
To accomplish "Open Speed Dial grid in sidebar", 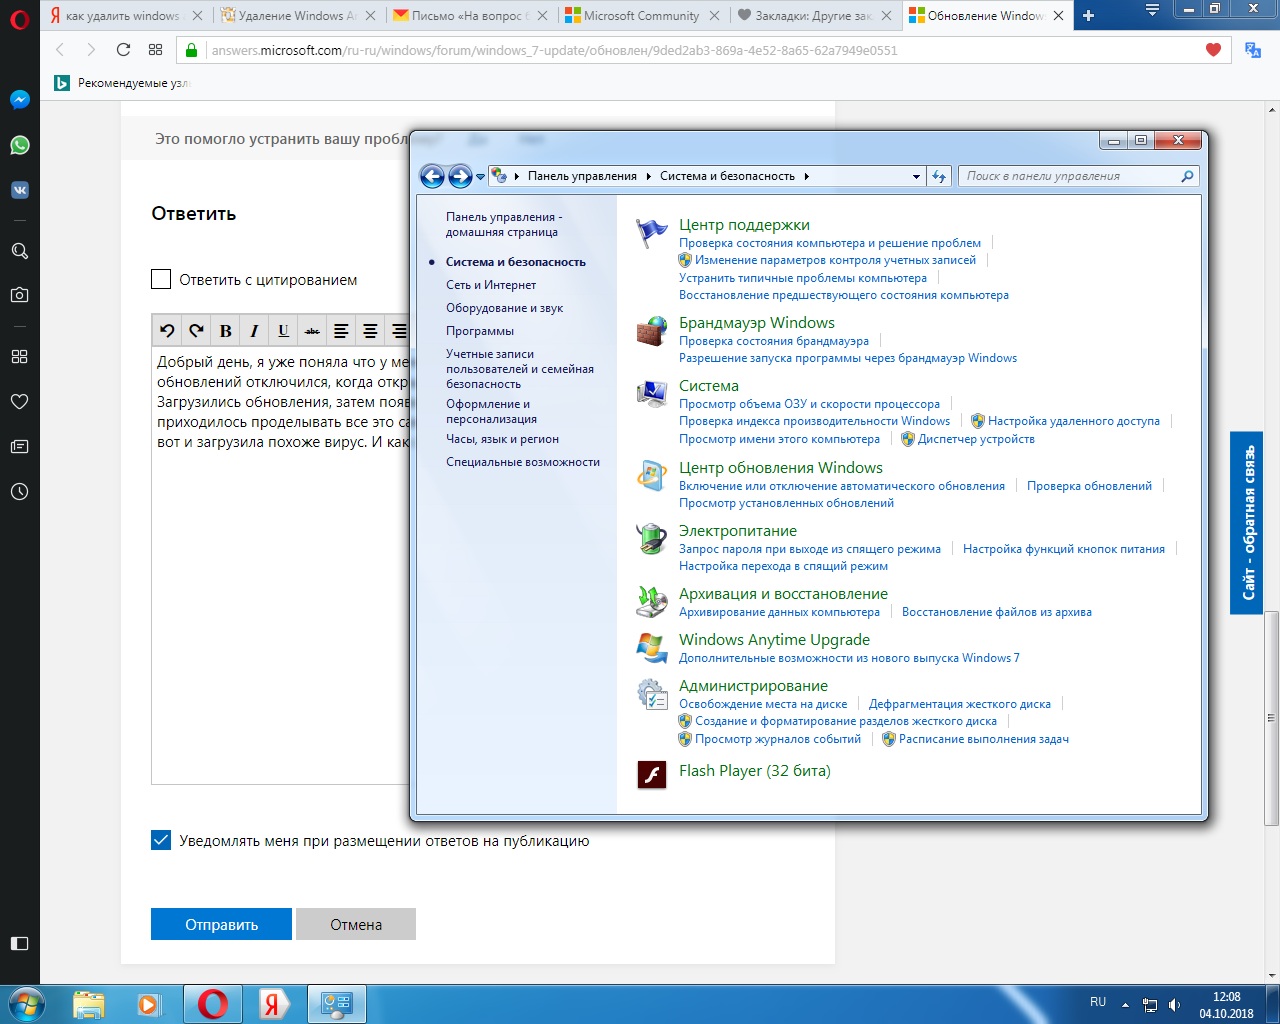I will 19,356.
